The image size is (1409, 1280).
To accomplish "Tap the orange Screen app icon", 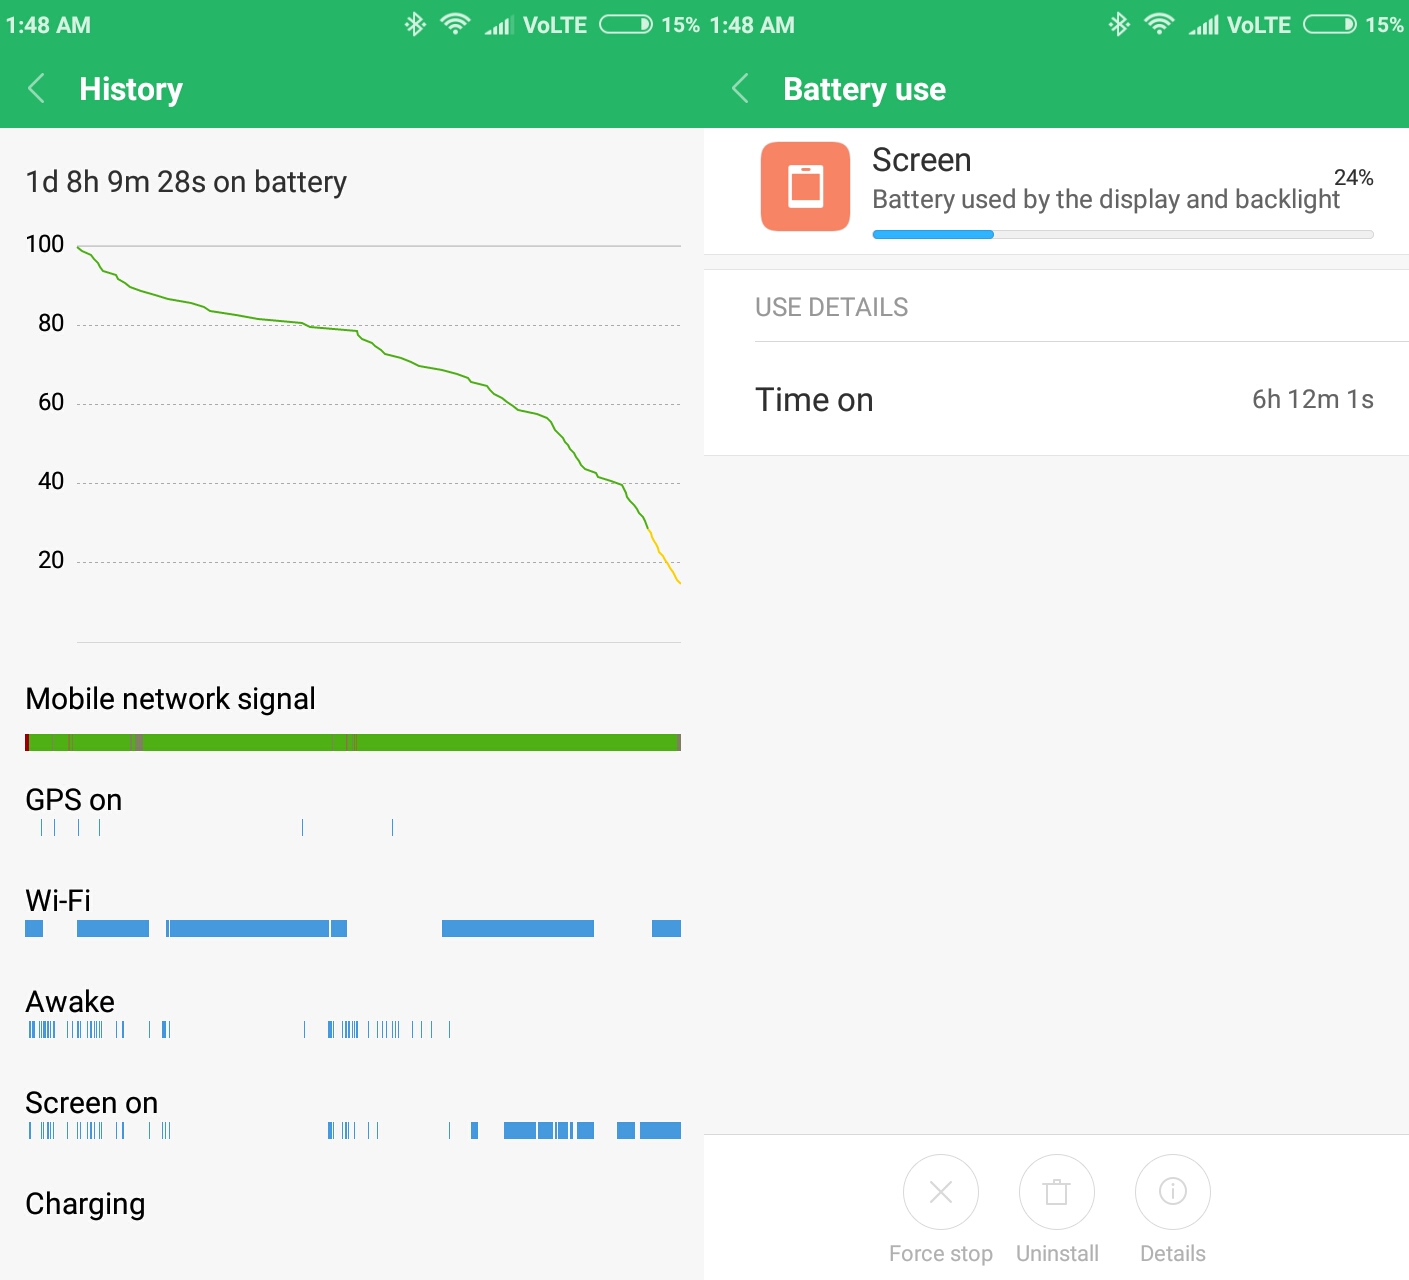I will [805, 186].
